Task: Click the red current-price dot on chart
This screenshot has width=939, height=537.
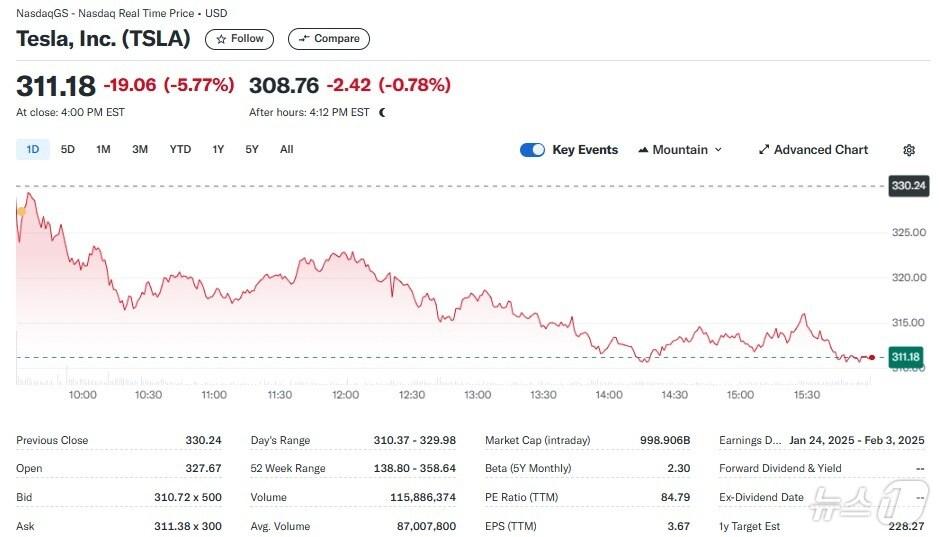Action: click(x=872, y=357)
